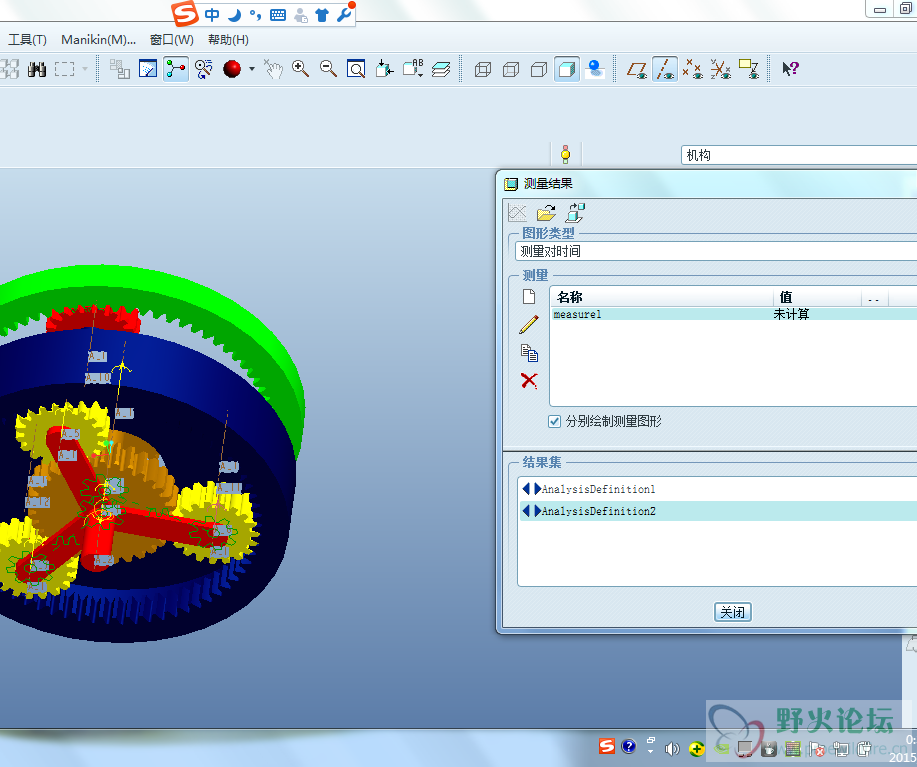Click the 关闭 button
This screenshot has width=917, height=767.
click(x=732, y=612)
